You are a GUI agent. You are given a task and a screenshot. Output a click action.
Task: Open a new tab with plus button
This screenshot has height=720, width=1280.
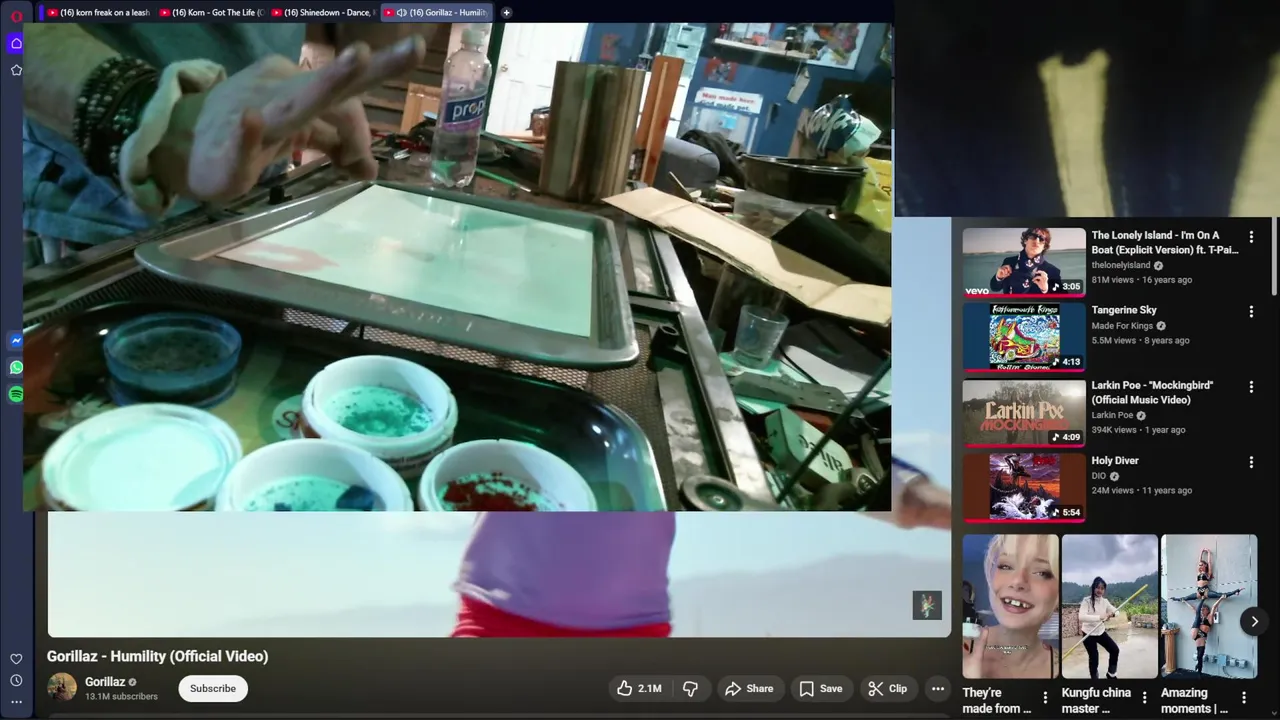click(506, 13)
